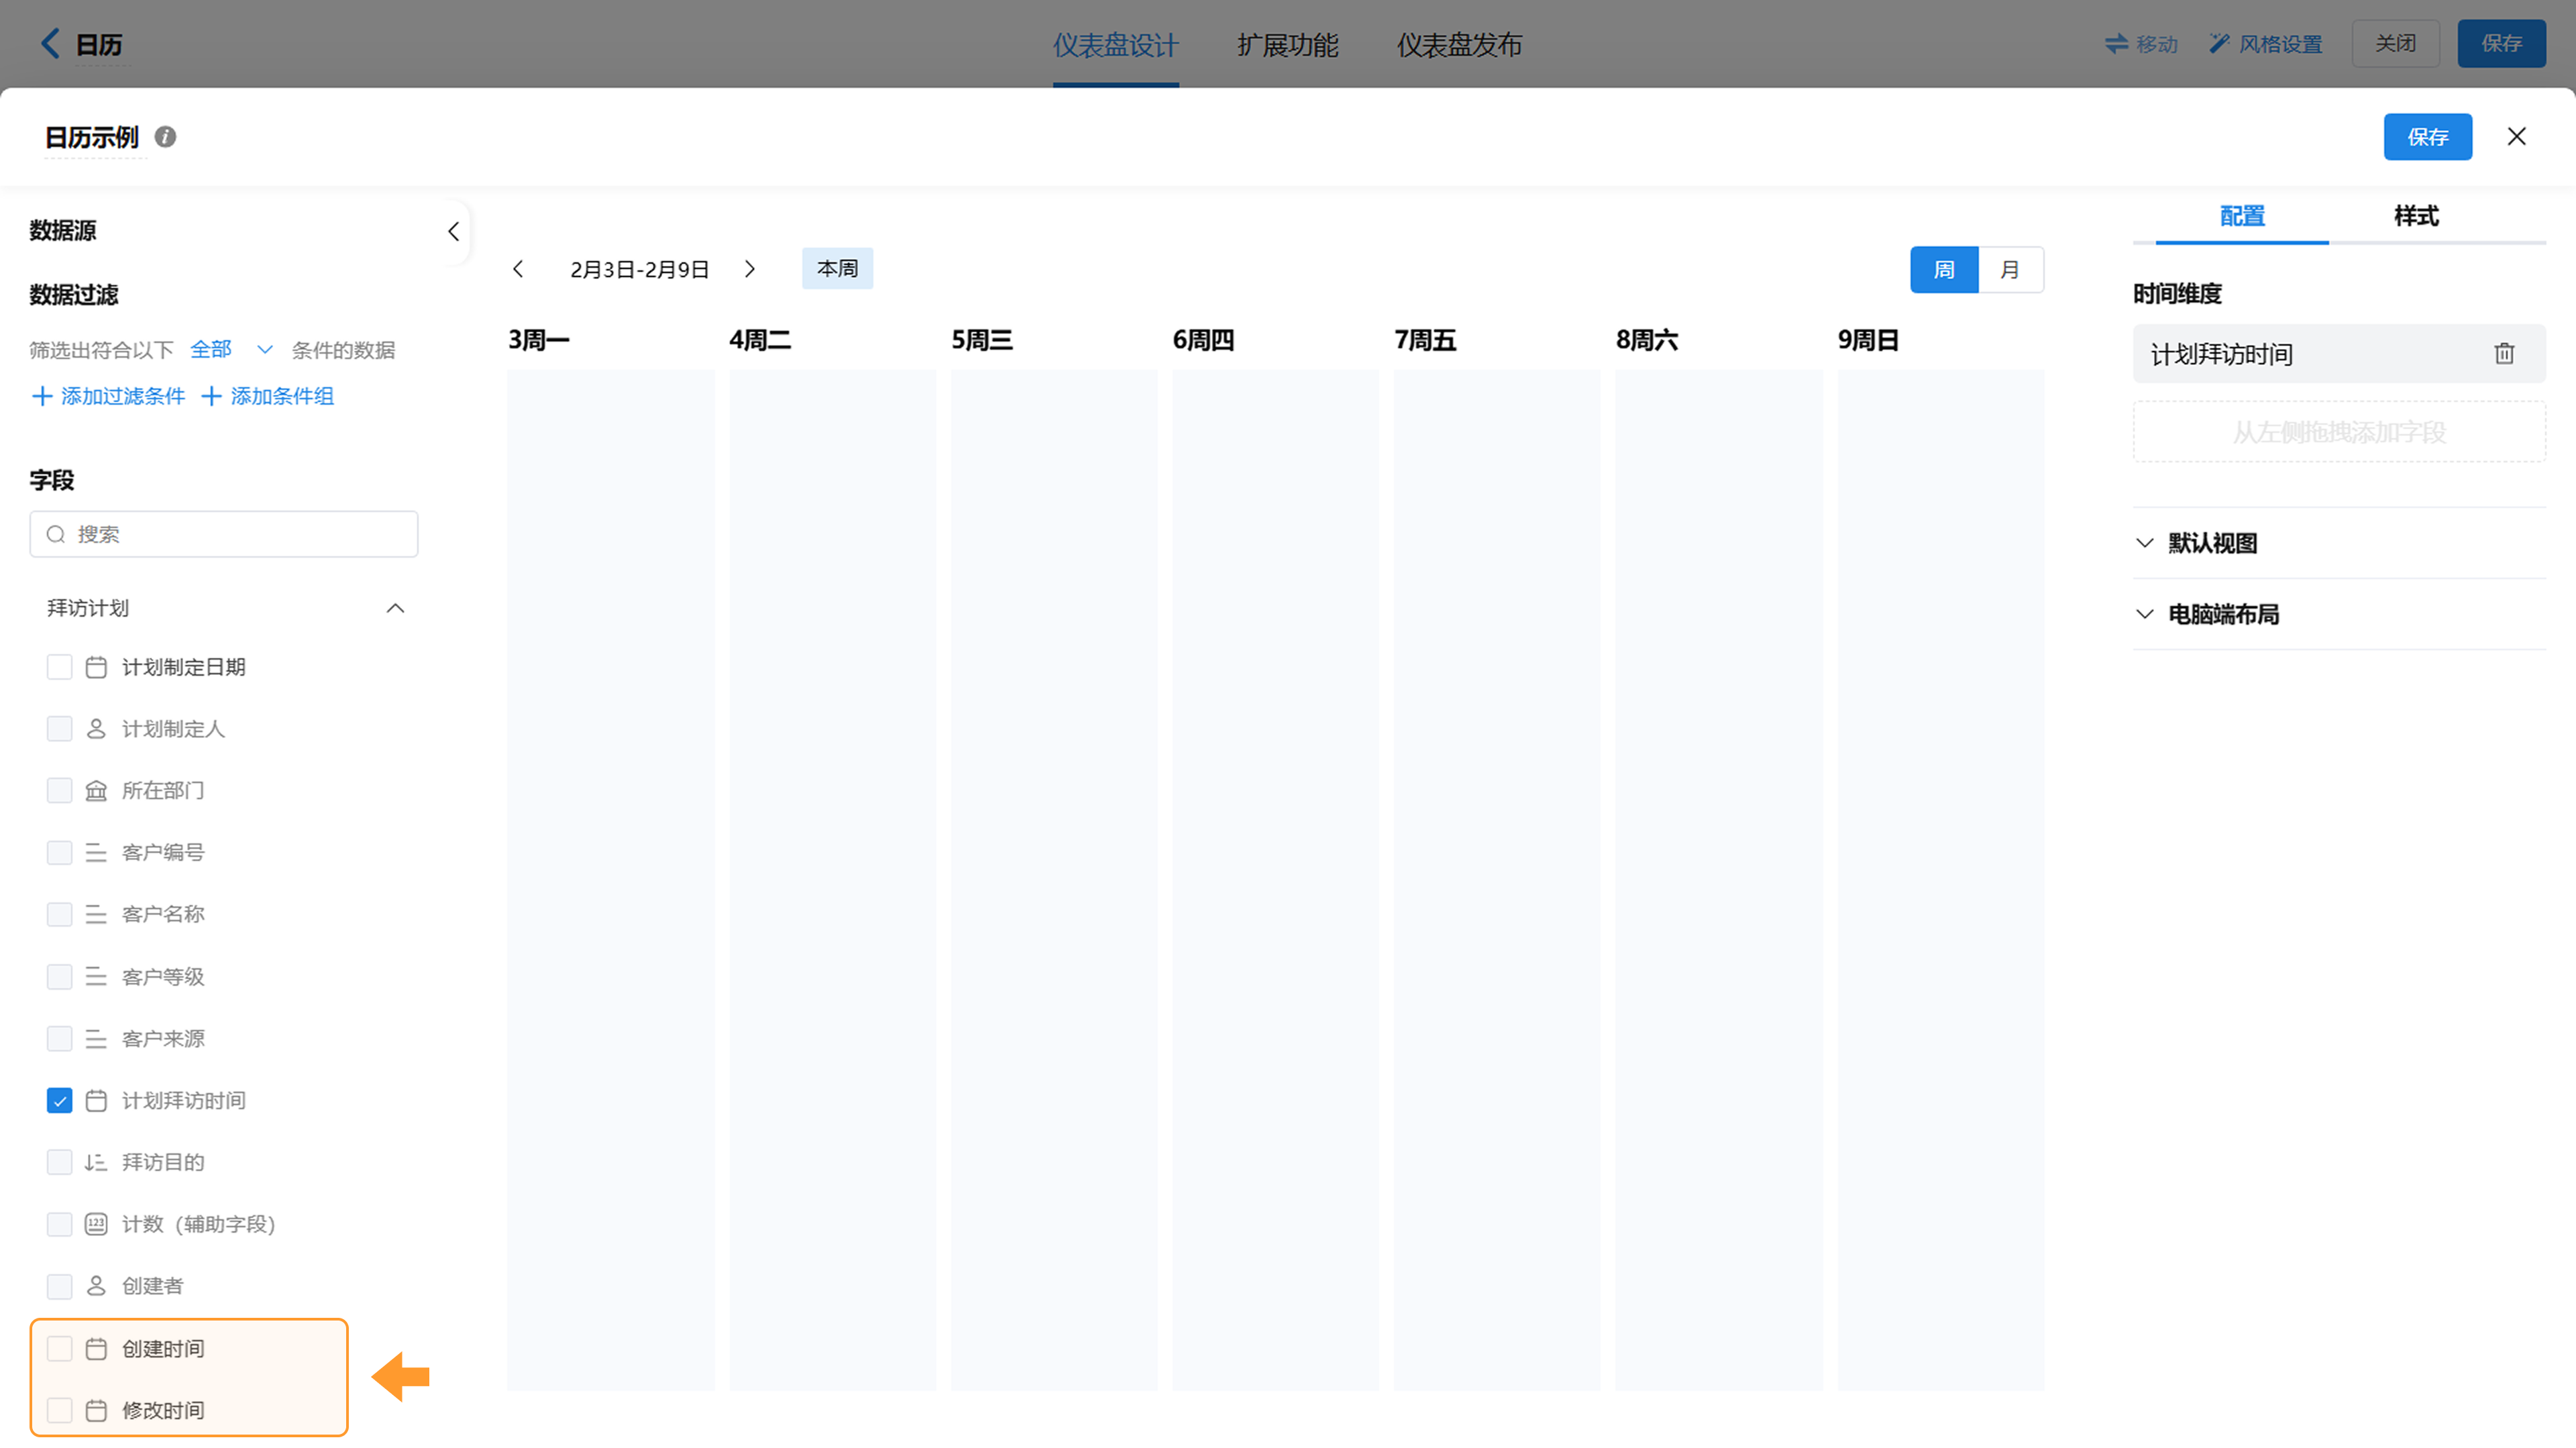Check the 创建时间 checkbox
Image resolution: width=2576 pixels, height=1448 pixels.
[60, 1348]
